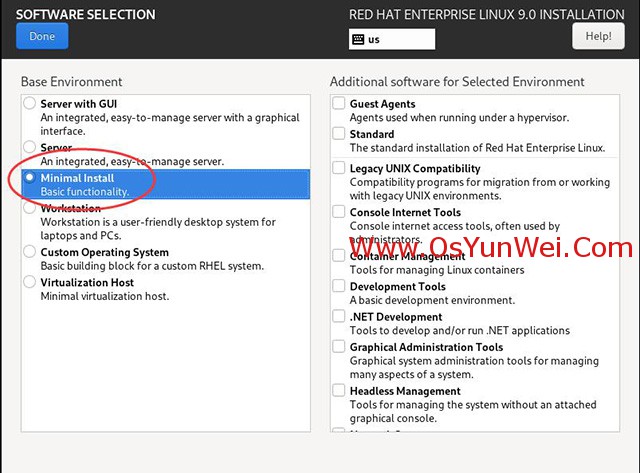
Task: Enable Console Internet Tools checkbox
Action: (x=338, y=211)
